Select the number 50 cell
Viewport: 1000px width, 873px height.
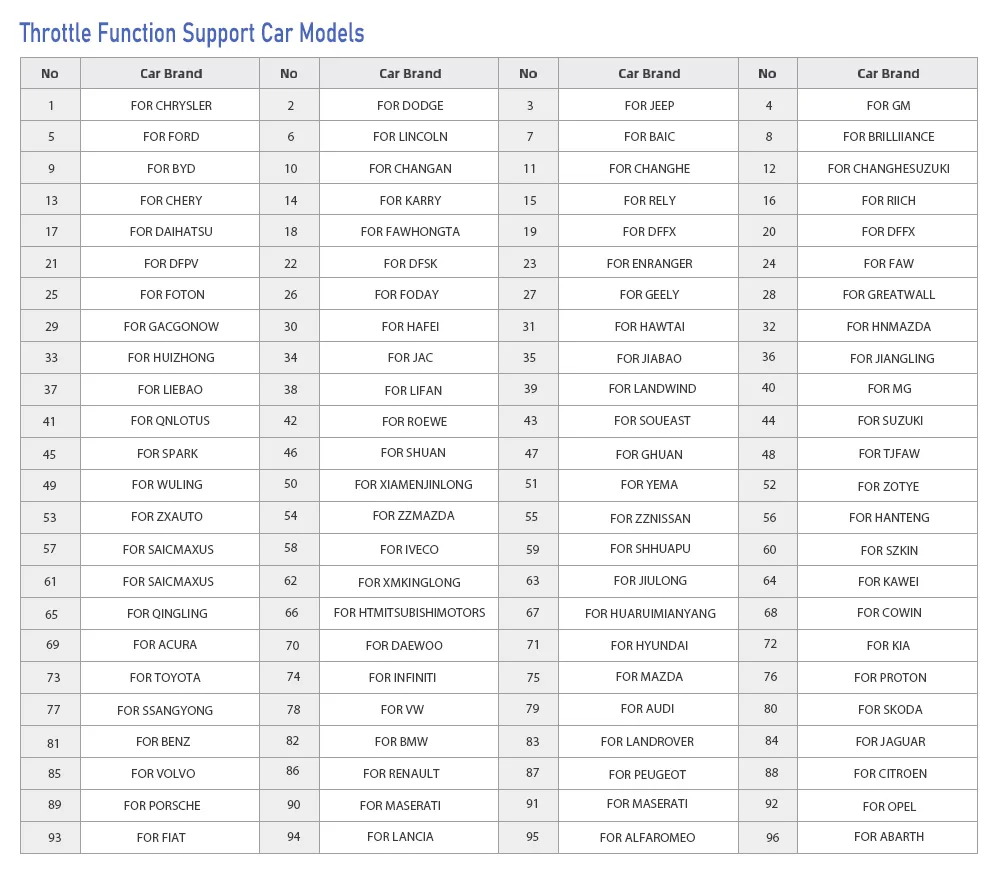click(290, 484)
